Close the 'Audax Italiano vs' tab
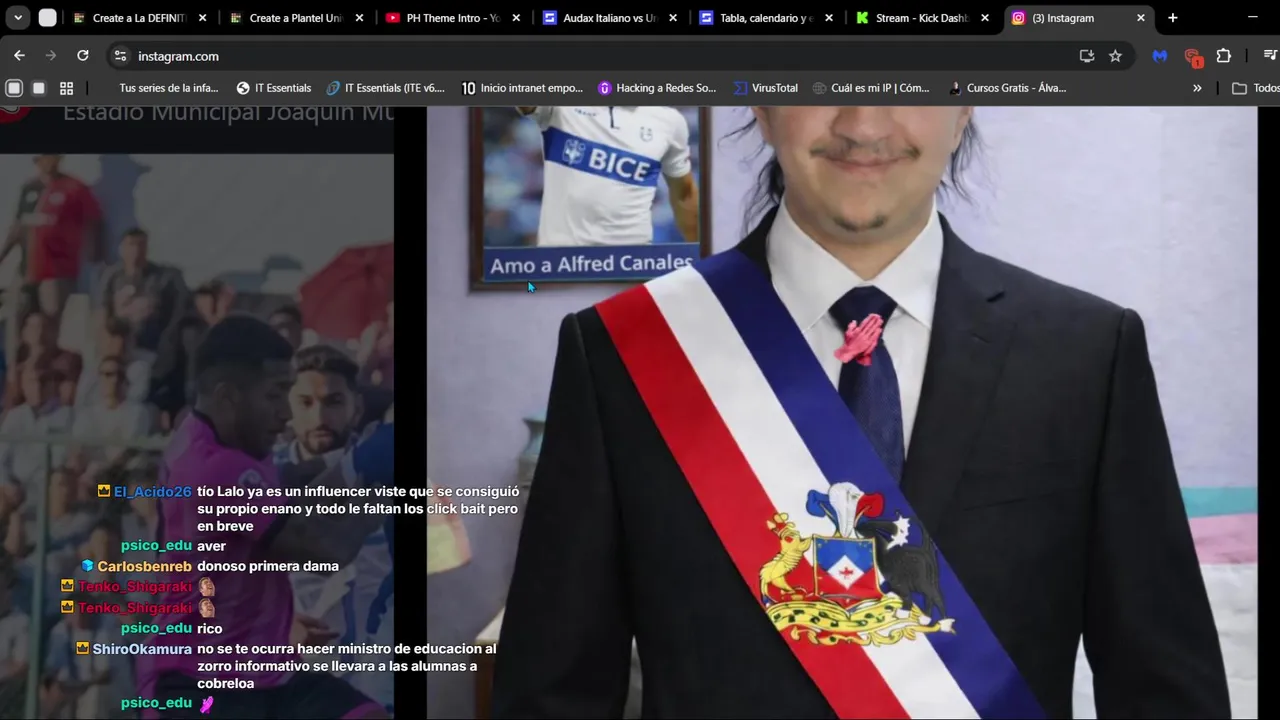This screenshot has width=1280, height=720. [673, 18]
